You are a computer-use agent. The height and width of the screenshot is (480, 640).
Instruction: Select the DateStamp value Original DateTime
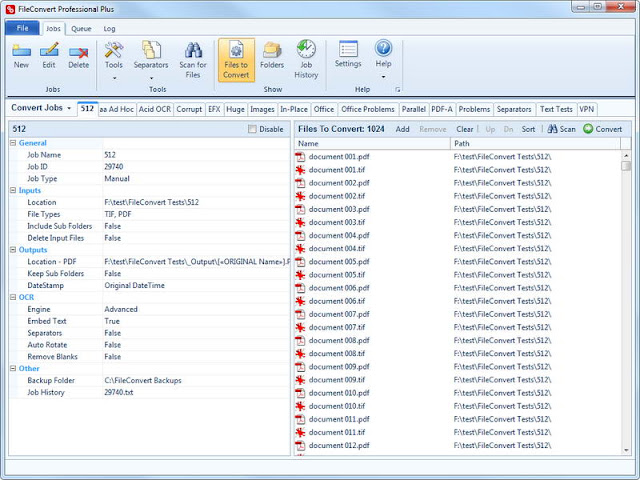134,285
